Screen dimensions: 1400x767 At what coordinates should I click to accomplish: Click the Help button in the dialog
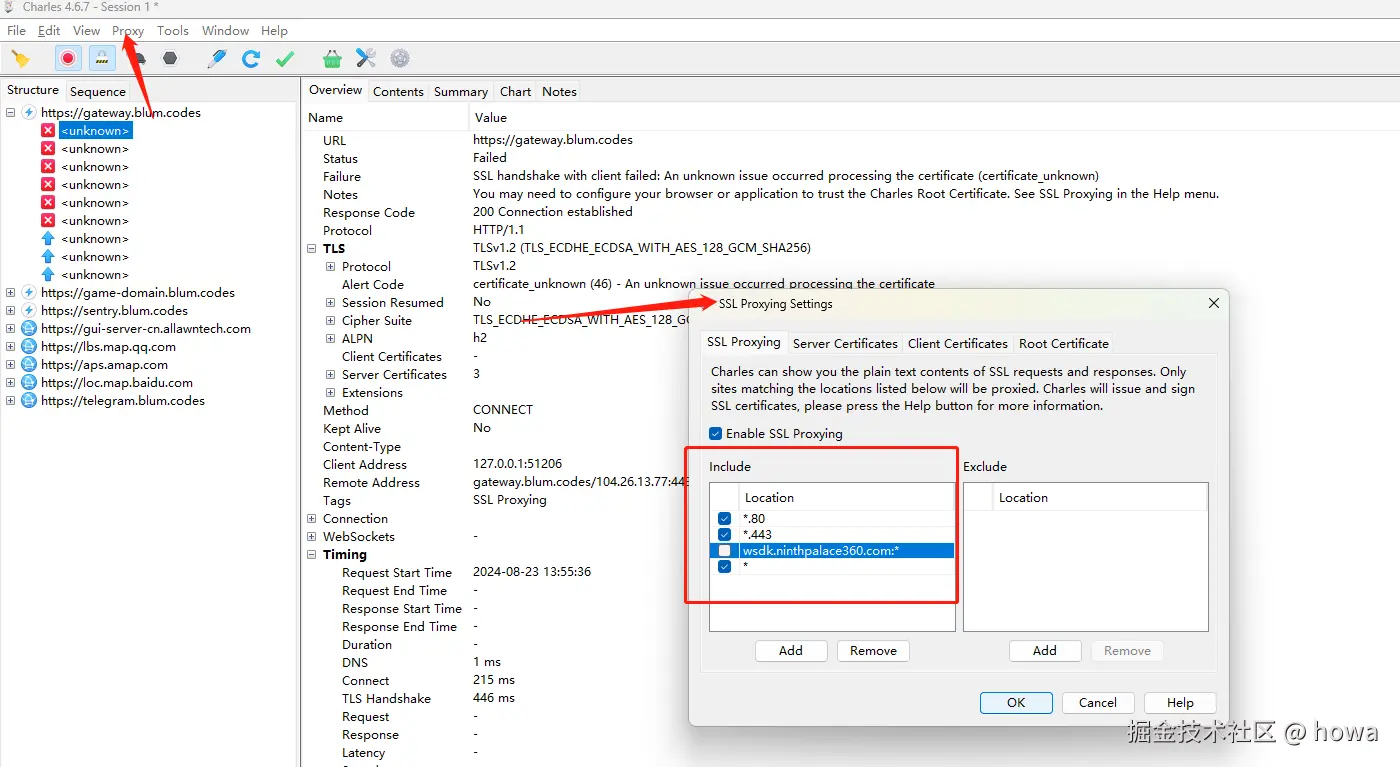tap(1180, 703)
